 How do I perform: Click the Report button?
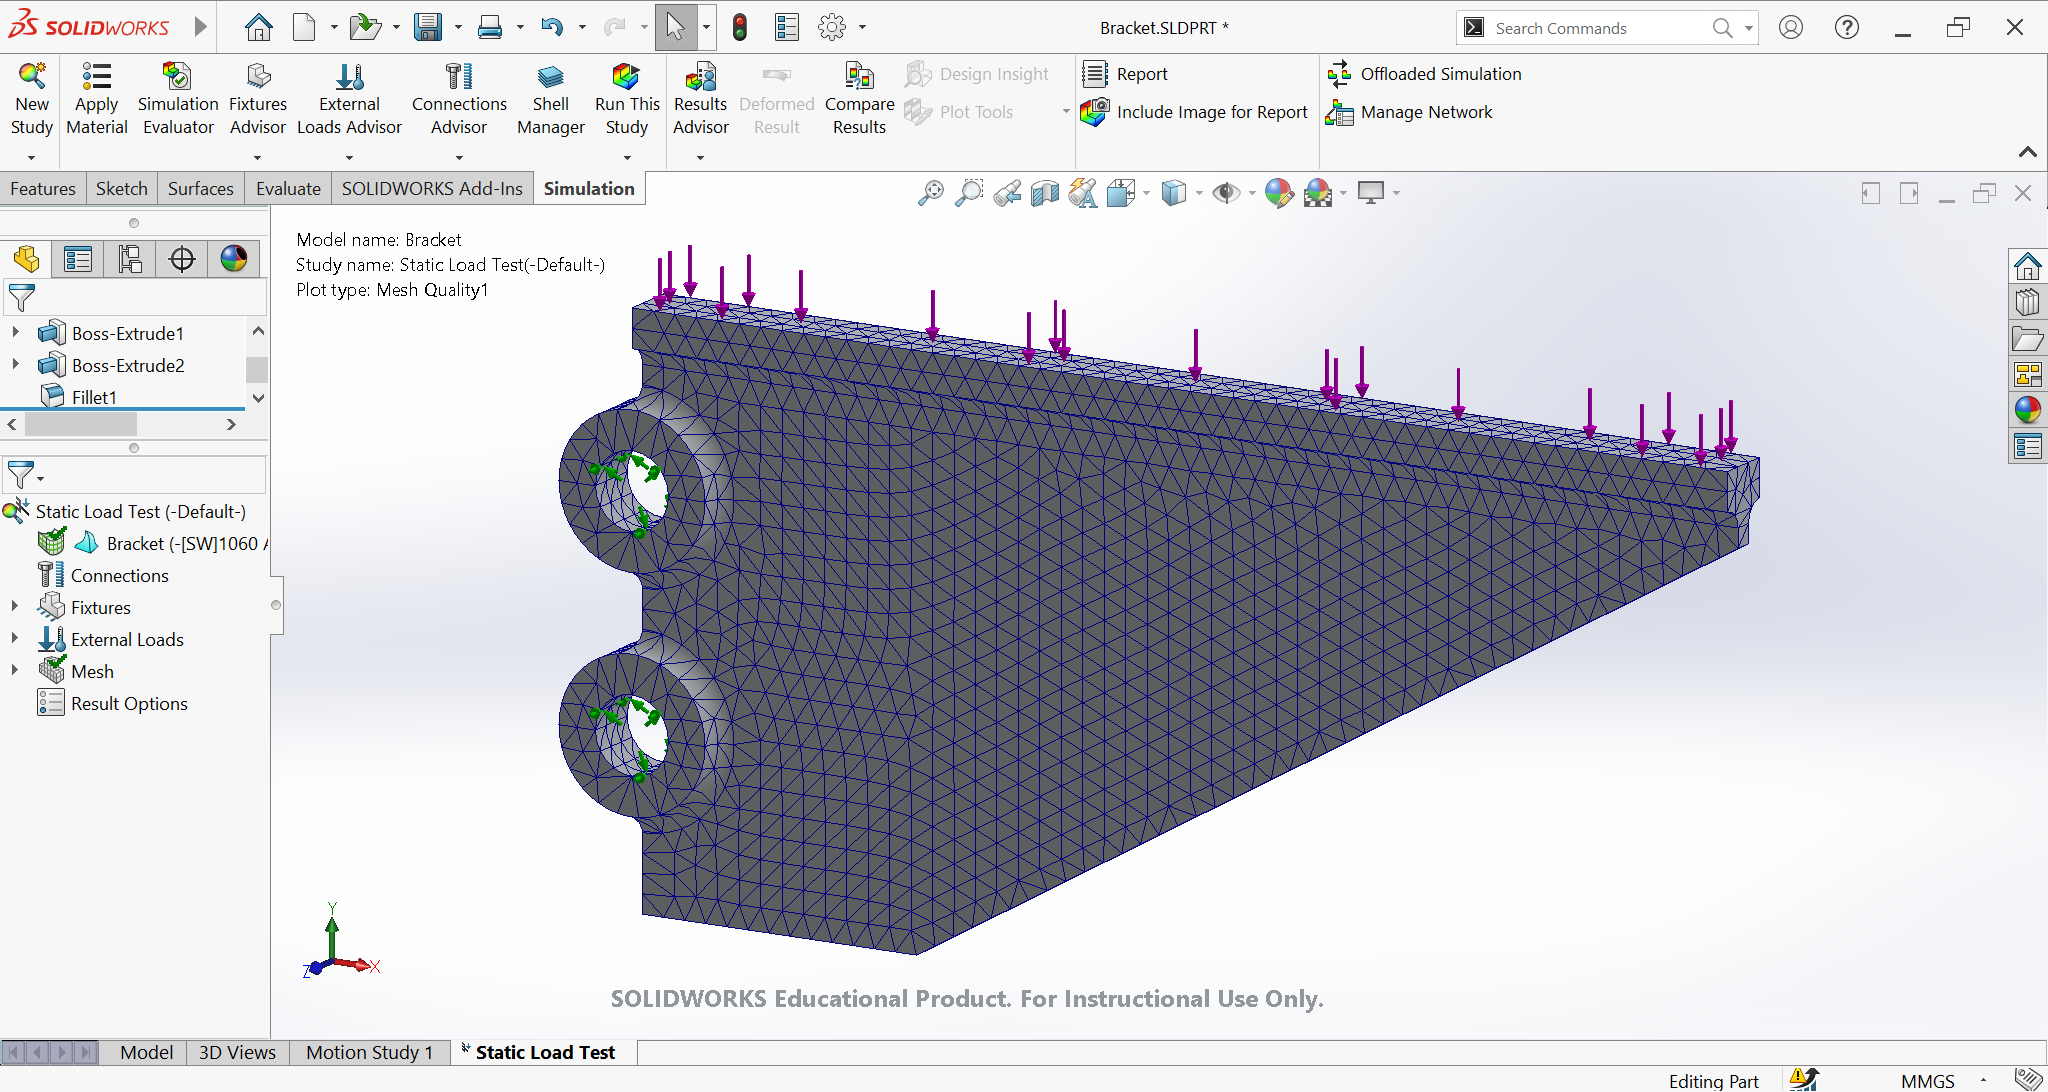point(1126,74)
